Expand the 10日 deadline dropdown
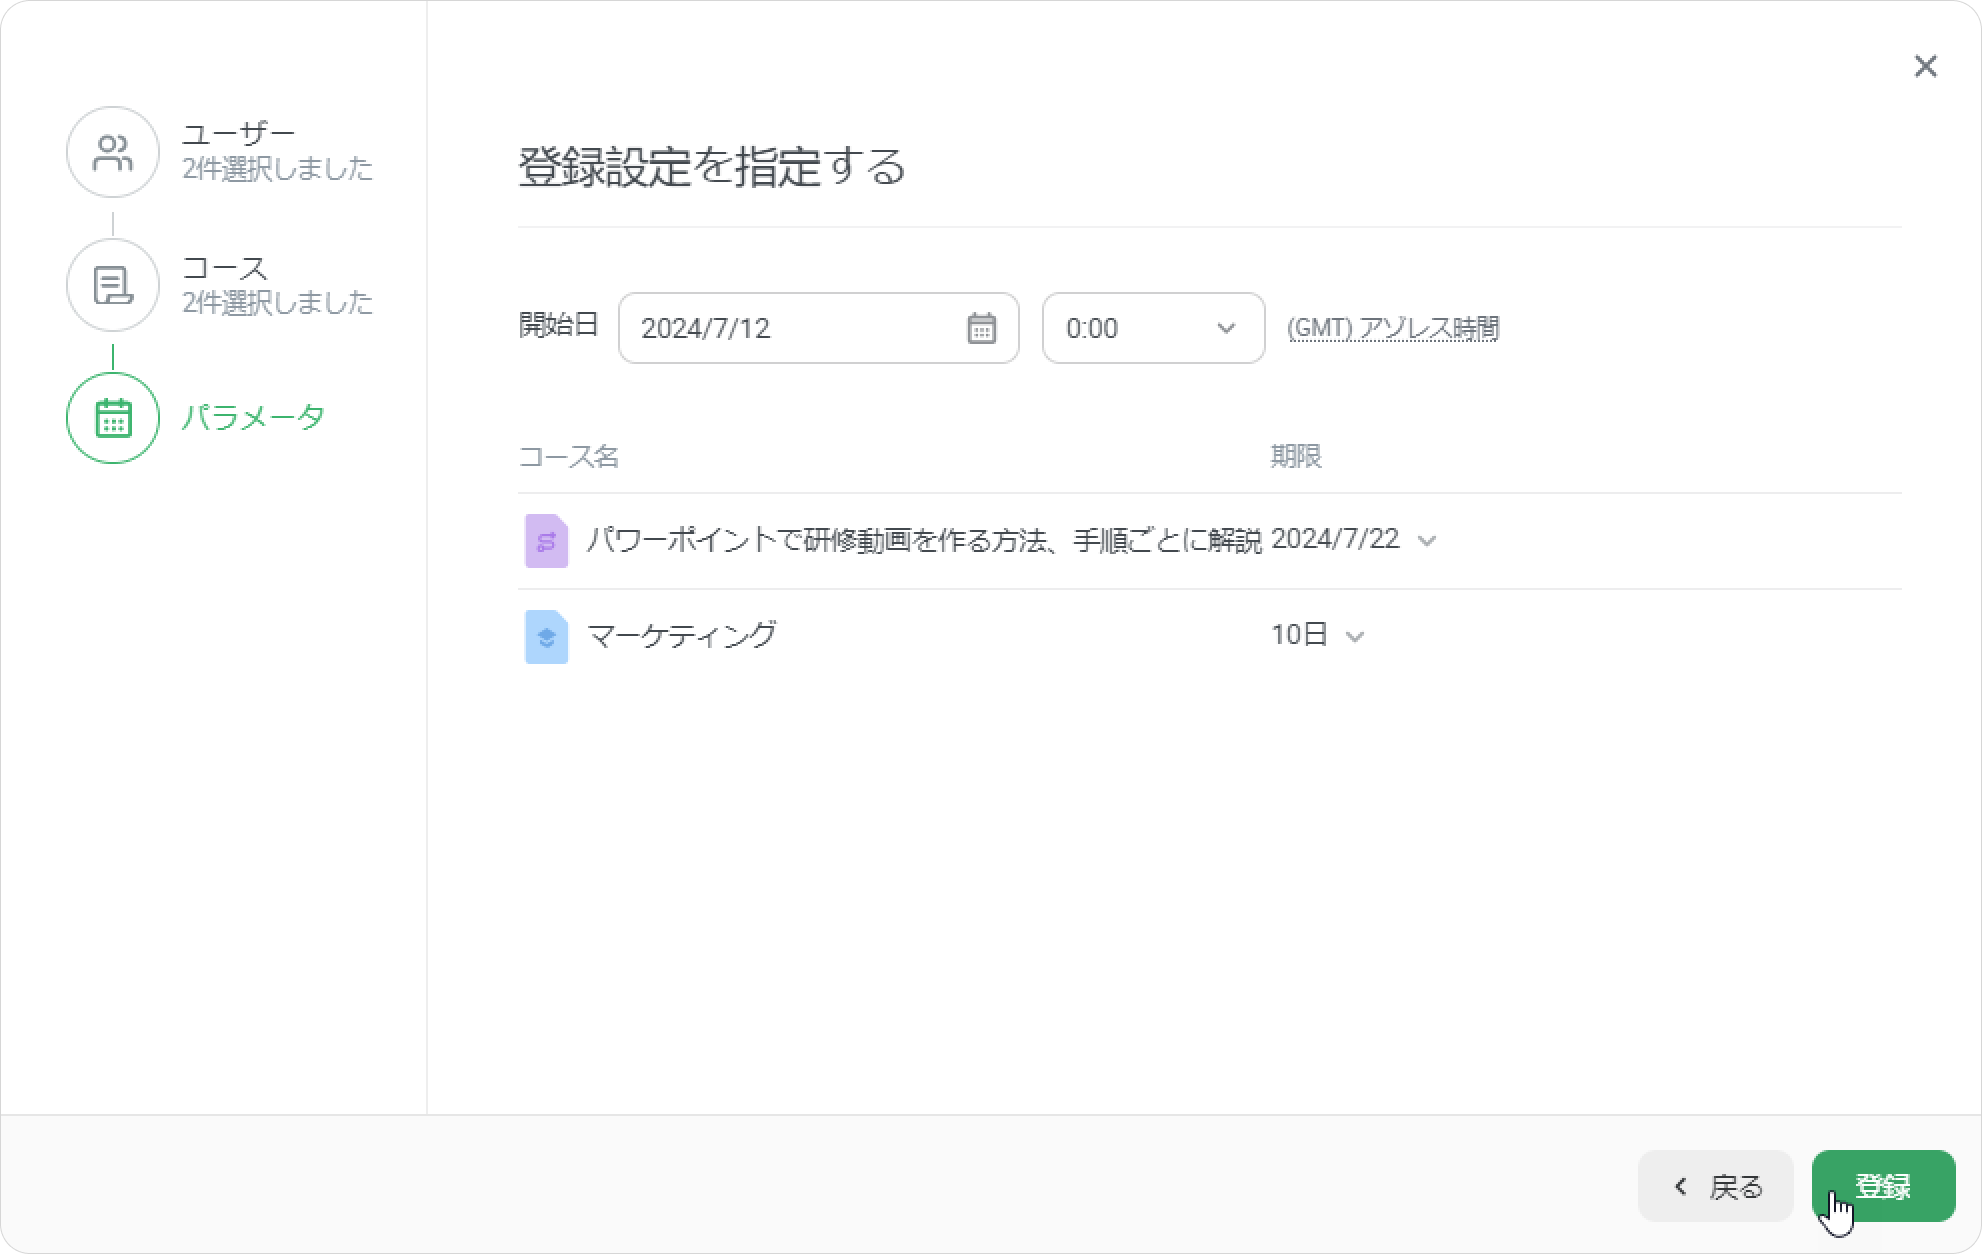 coord(1317,635)
